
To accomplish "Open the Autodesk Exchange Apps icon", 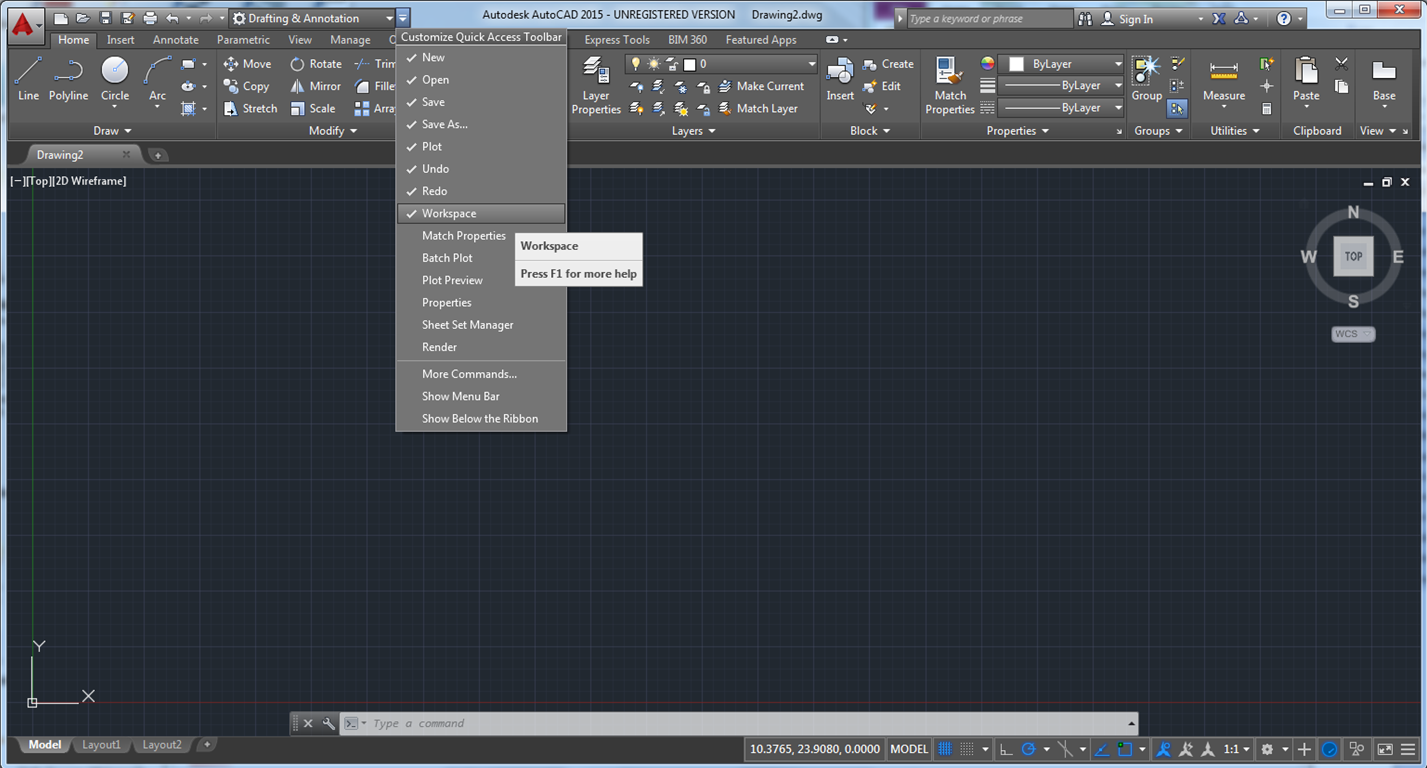I will coord(1219,18).
